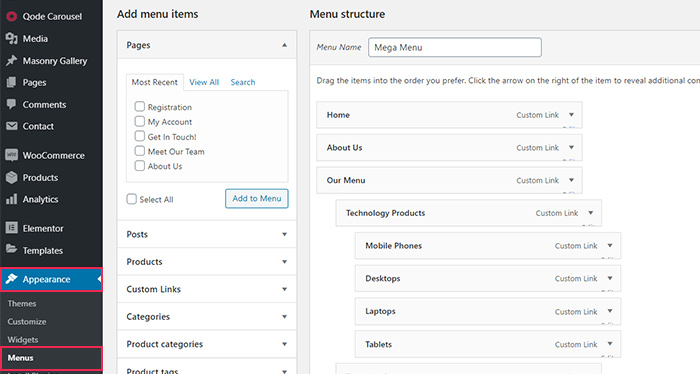Screen dimensions: 700x374
Task: Open WooCommerce from the sidebar
Action: 54,155
